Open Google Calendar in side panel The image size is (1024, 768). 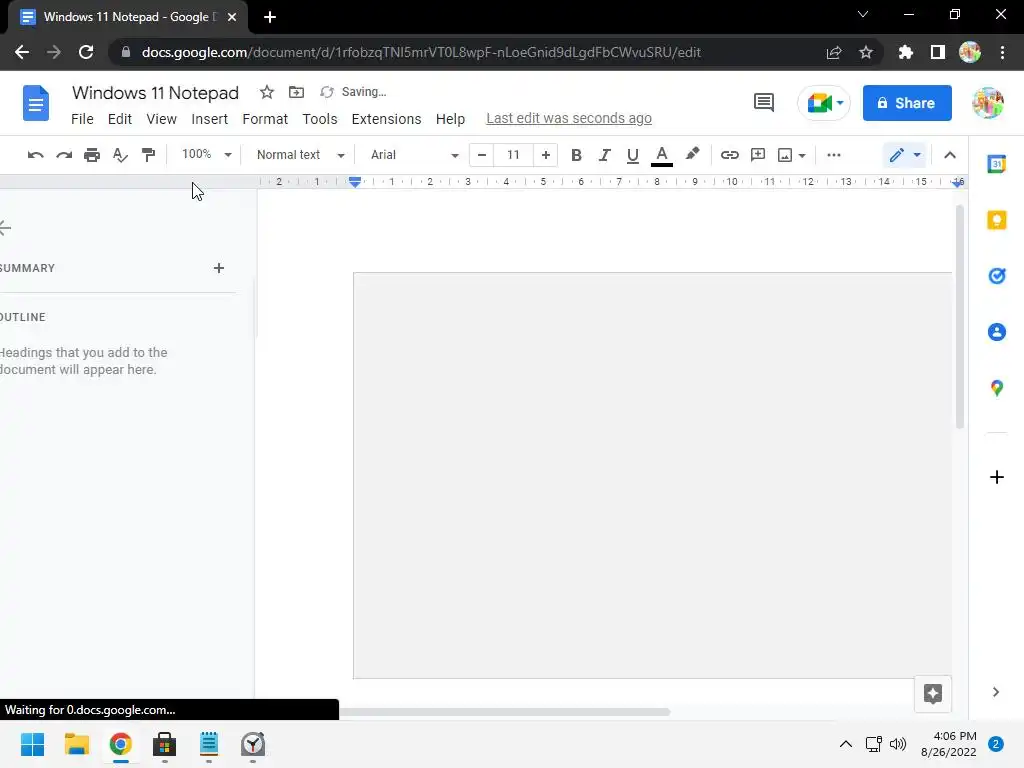(997, 164)
